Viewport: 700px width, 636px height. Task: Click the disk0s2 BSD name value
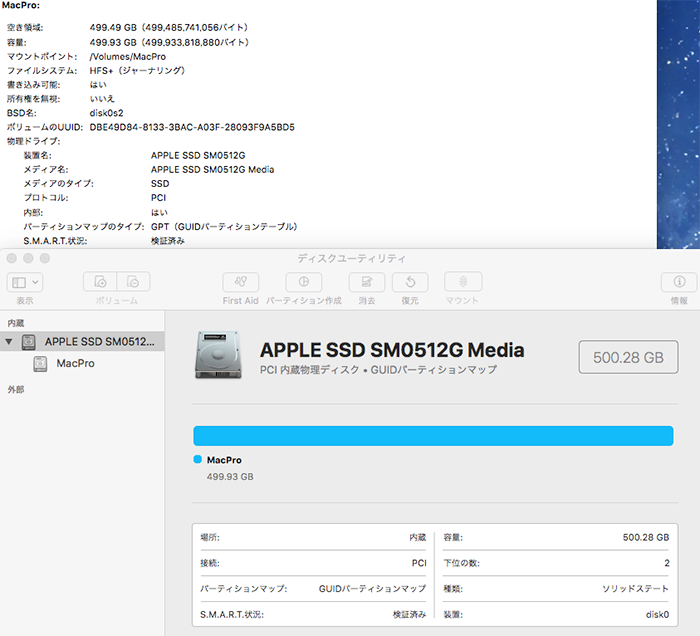[106, 113]
